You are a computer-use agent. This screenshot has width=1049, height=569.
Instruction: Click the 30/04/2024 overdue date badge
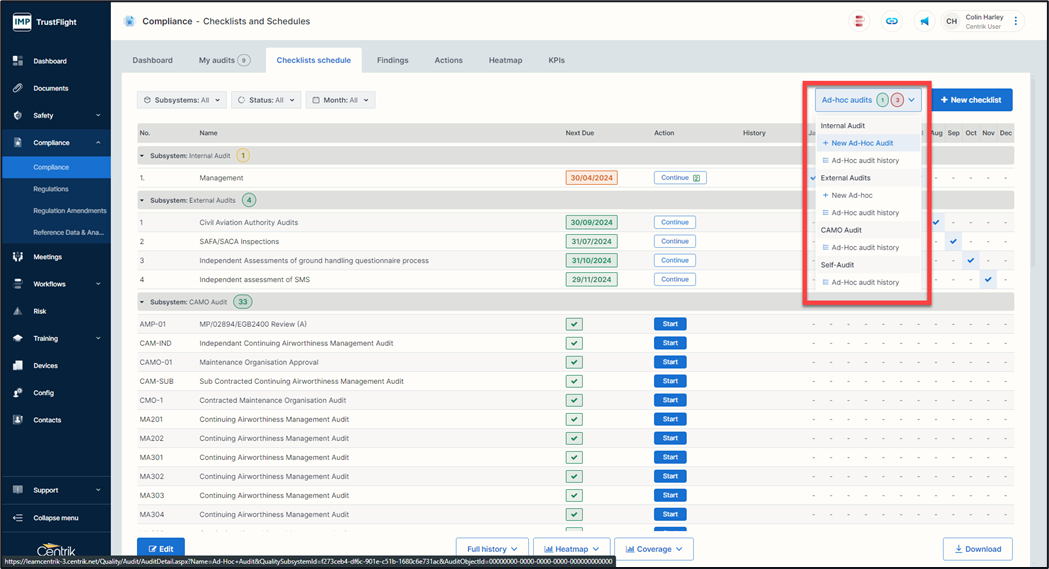tap(591, 178)
